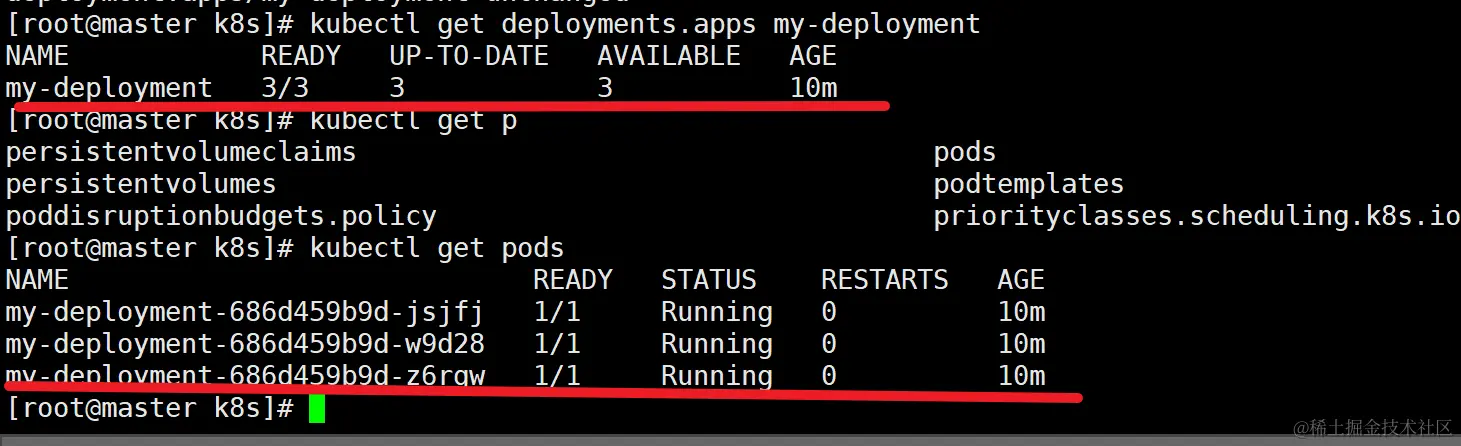The image size is (1461, 446).
Task: Select the 'priorityclasses.scheduling.k8s.io' completion
Action: tap(1196, 216)
